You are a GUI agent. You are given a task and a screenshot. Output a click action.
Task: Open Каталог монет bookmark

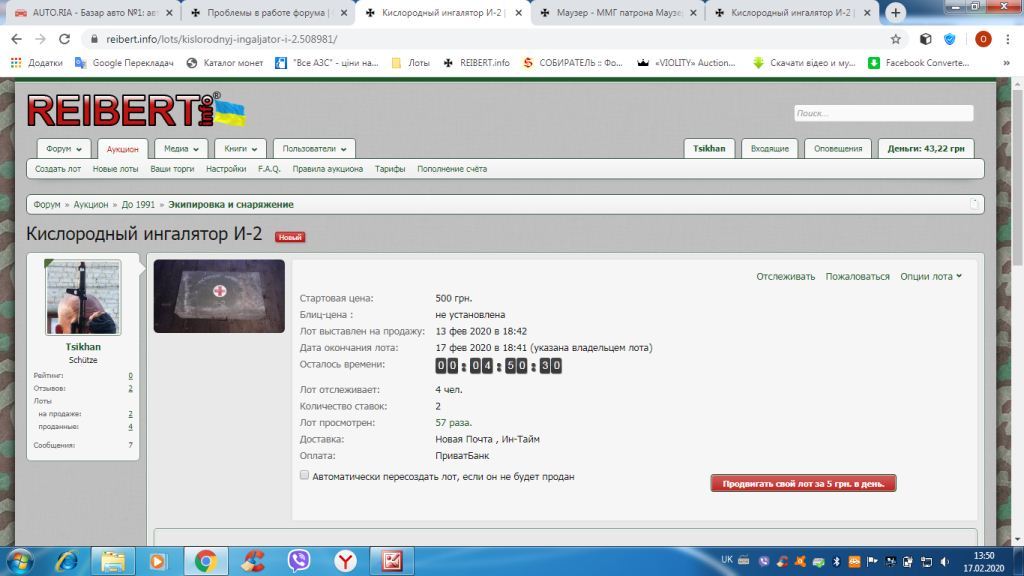click(225, 63)
